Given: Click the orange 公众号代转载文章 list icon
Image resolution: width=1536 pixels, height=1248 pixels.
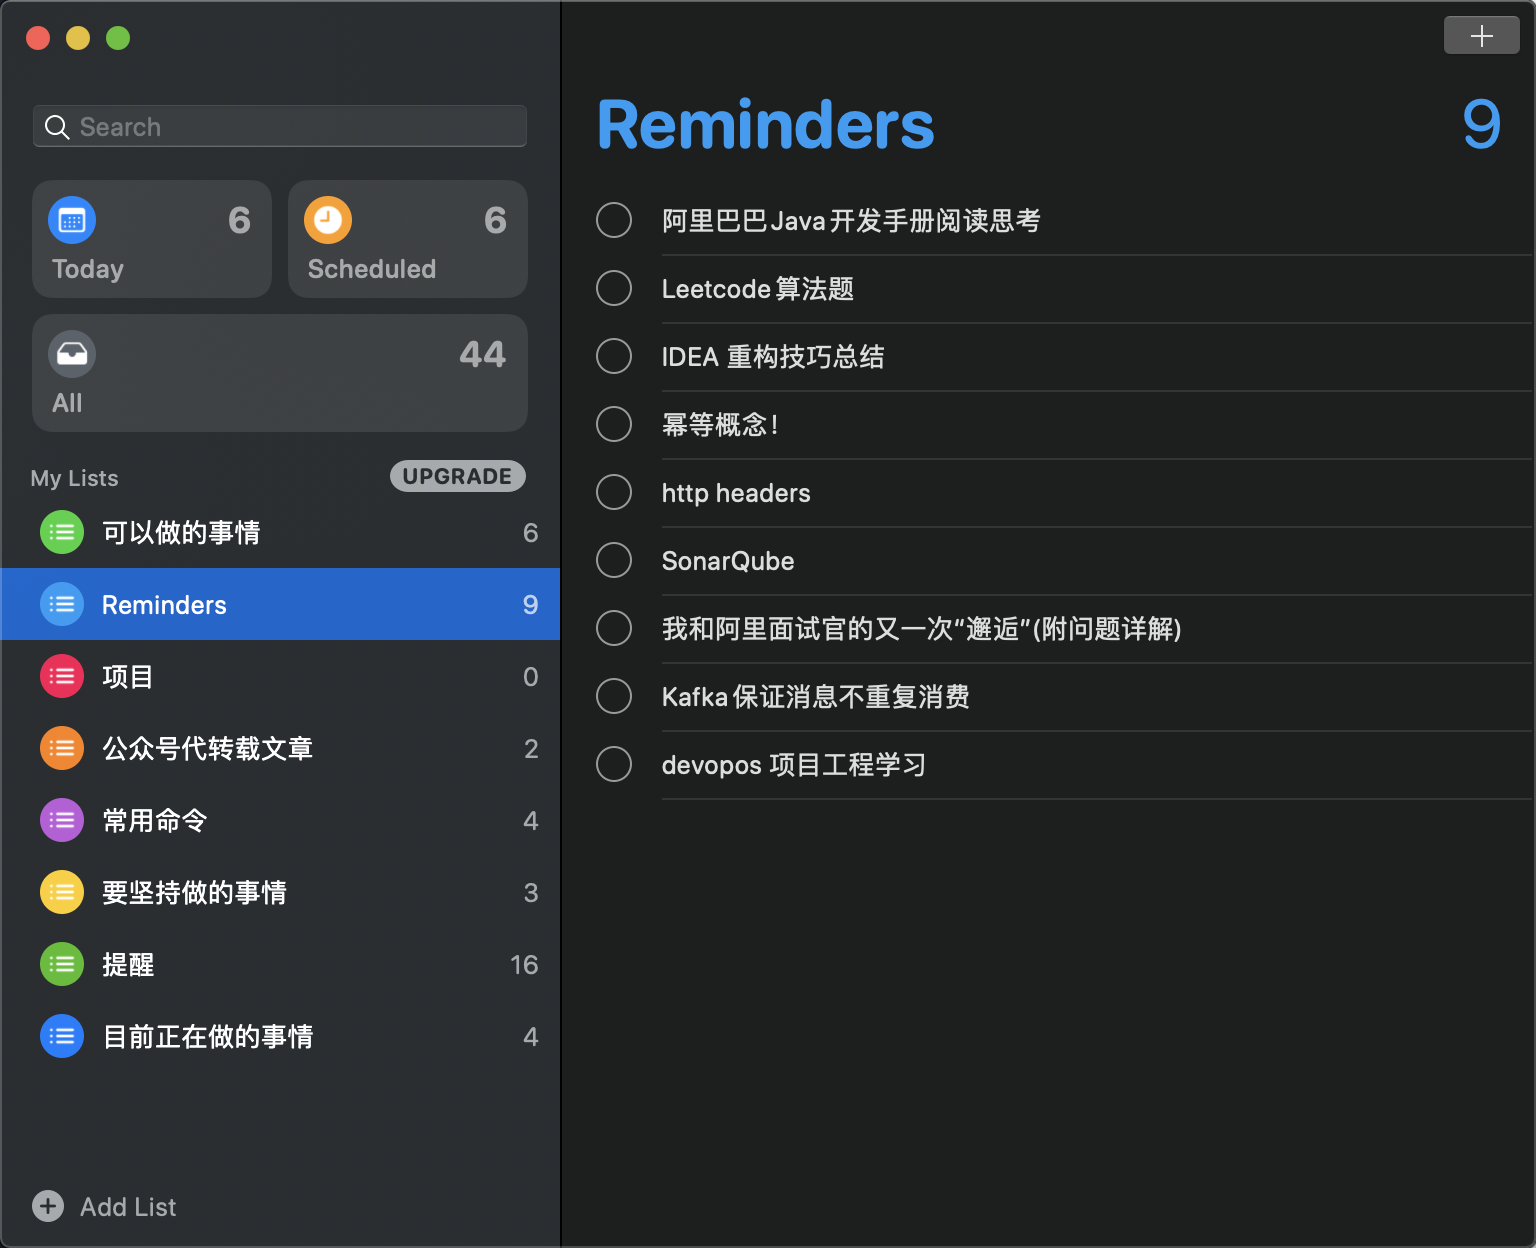Looking at the screenshot, I should 62,748.
